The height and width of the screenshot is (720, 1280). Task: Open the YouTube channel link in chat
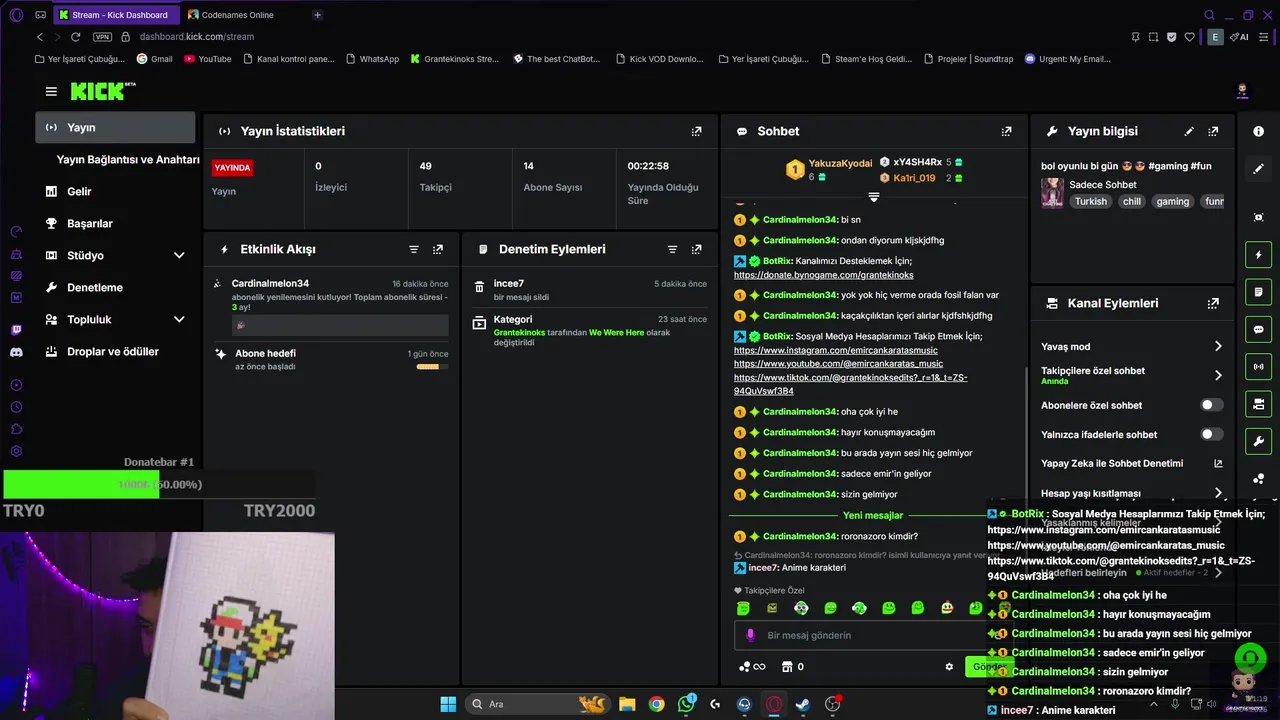(x=838, y=364)
